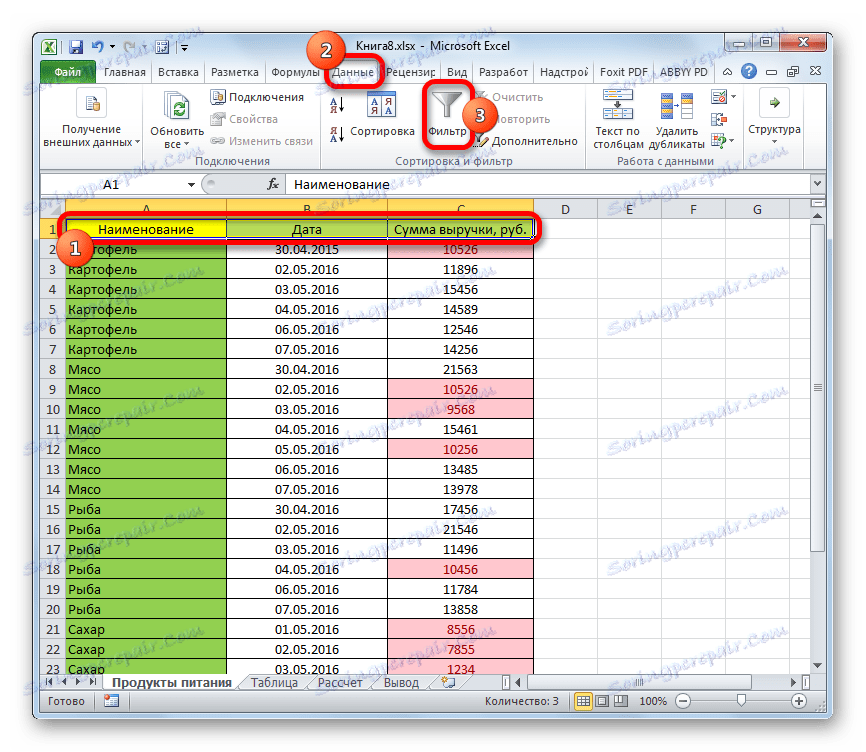Click the 100% zoom level button

pos(653,701)
